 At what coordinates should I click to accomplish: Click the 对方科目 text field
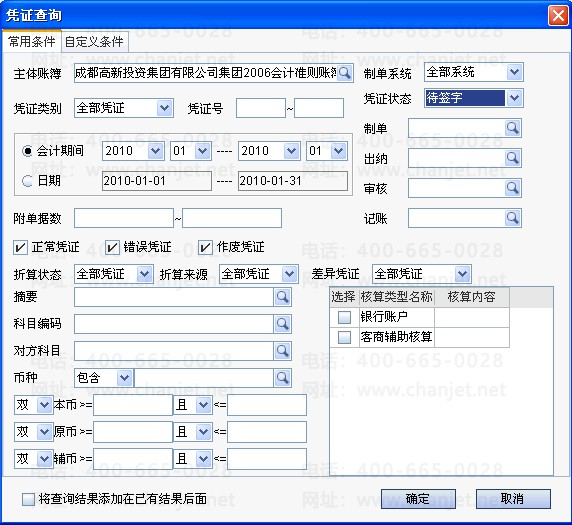tap(174, 351)
